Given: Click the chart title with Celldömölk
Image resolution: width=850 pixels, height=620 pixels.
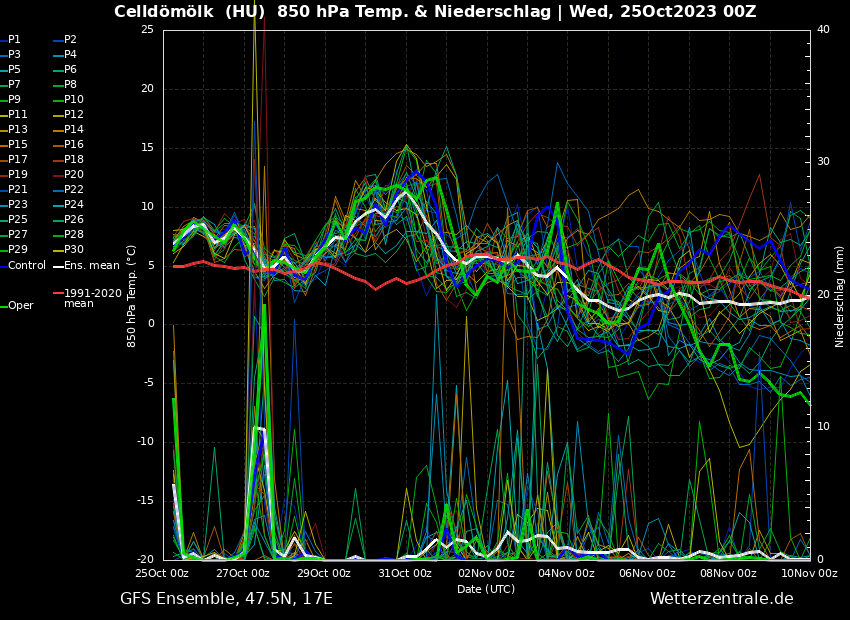Looking at the screenshot, I should [x=435, y=12].
